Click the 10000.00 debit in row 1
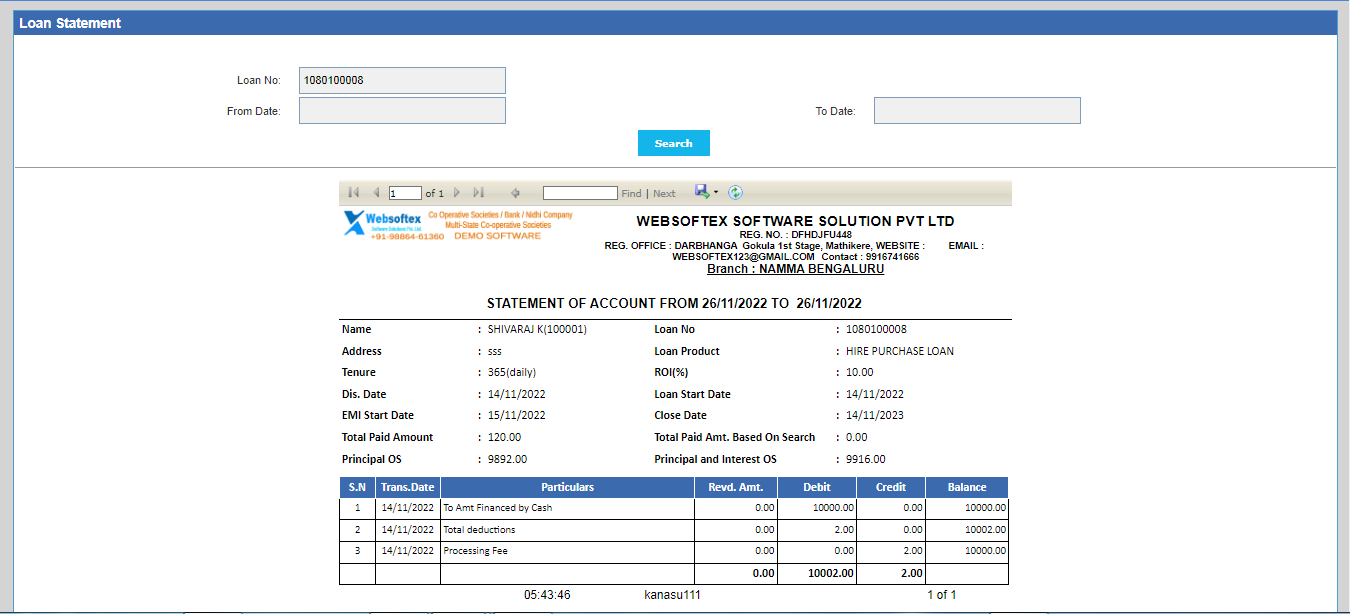 point(832,508)
